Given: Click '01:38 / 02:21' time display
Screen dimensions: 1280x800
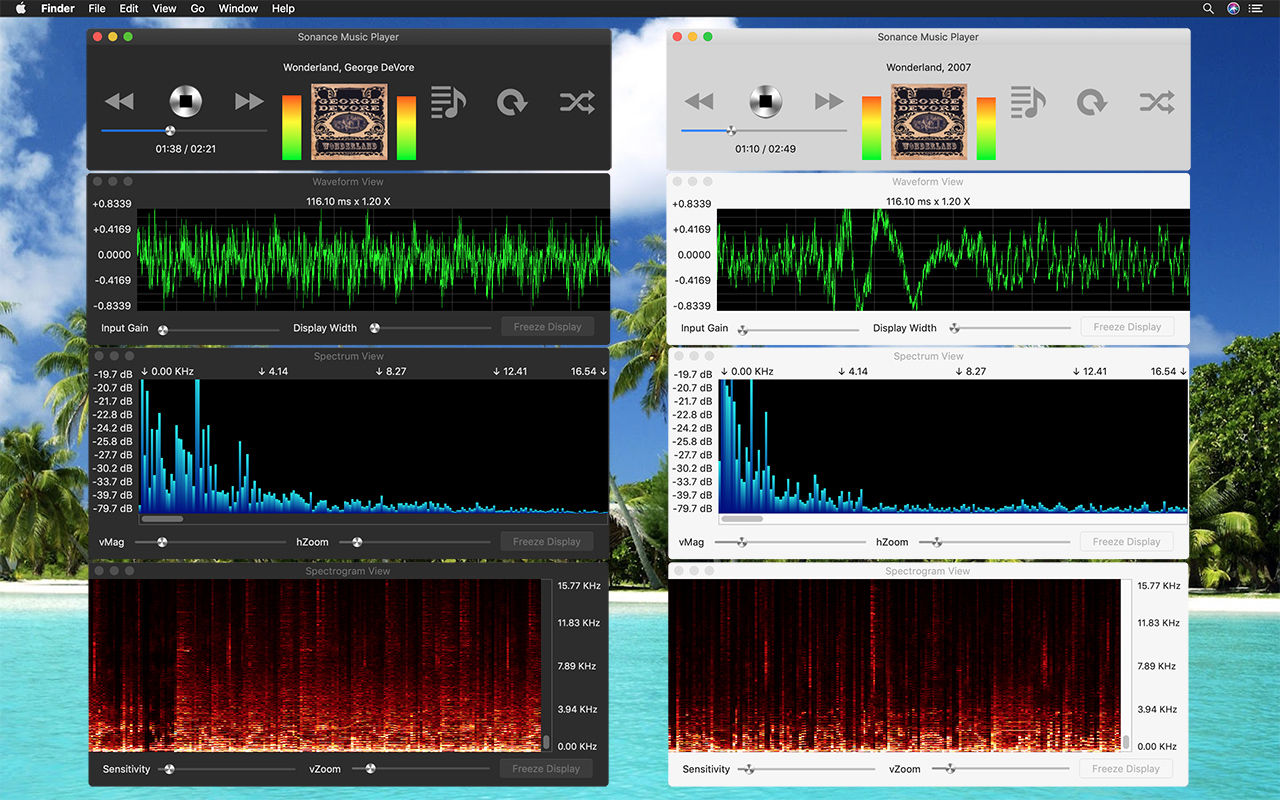Looking at the screenshot, I should point(185,149).
